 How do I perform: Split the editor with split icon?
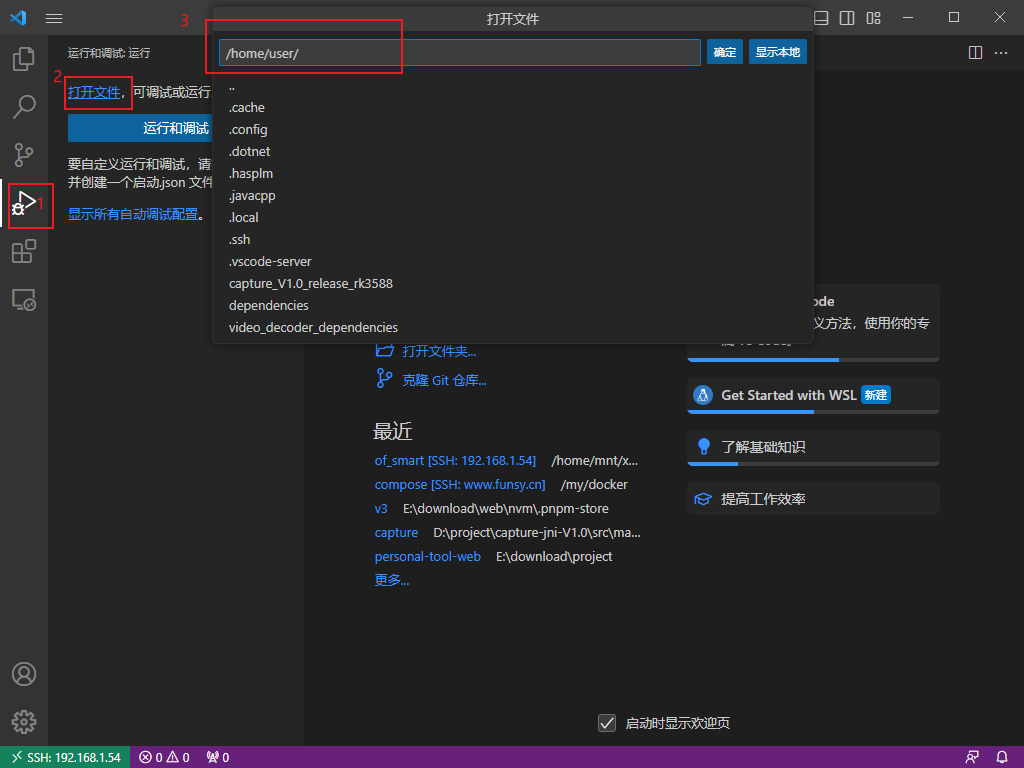[975, 53]
